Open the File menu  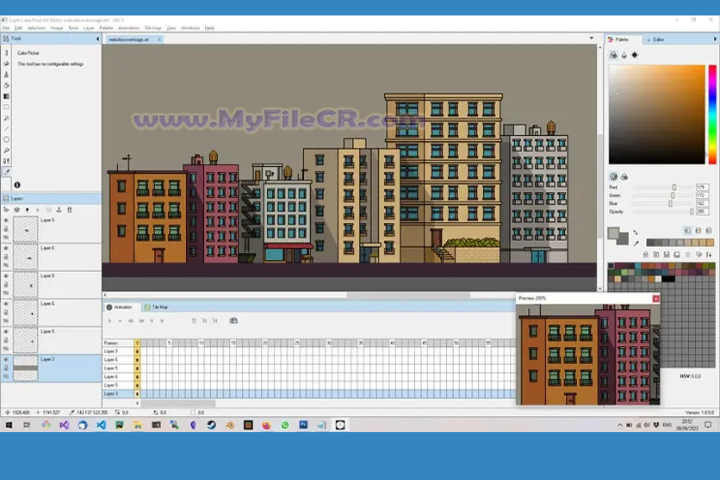pos(6,28)
